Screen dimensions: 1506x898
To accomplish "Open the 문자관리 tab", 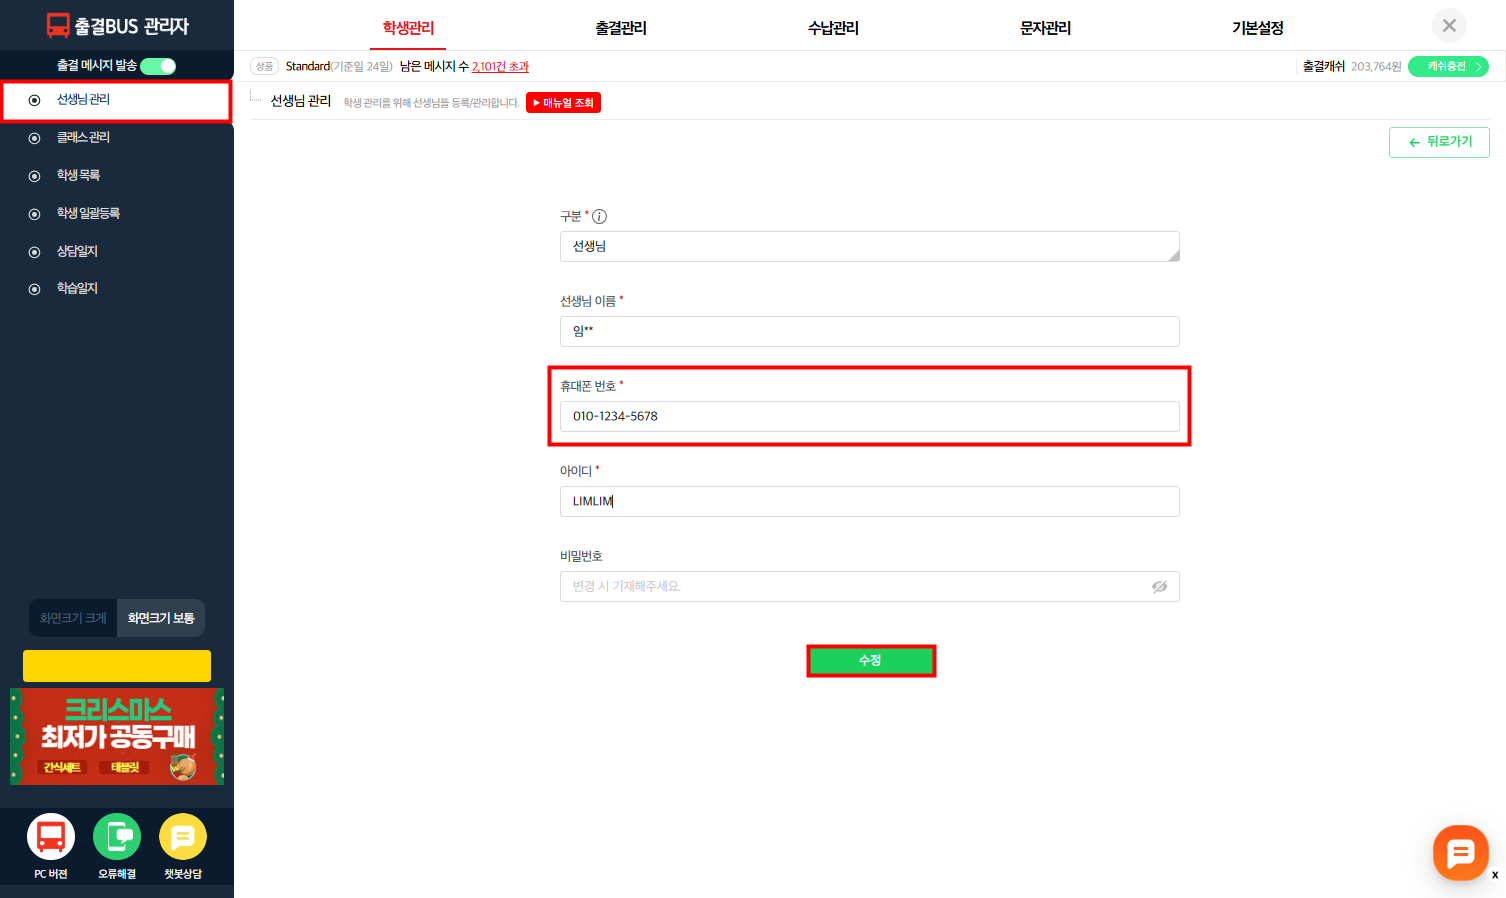I will pos(1045,28).
